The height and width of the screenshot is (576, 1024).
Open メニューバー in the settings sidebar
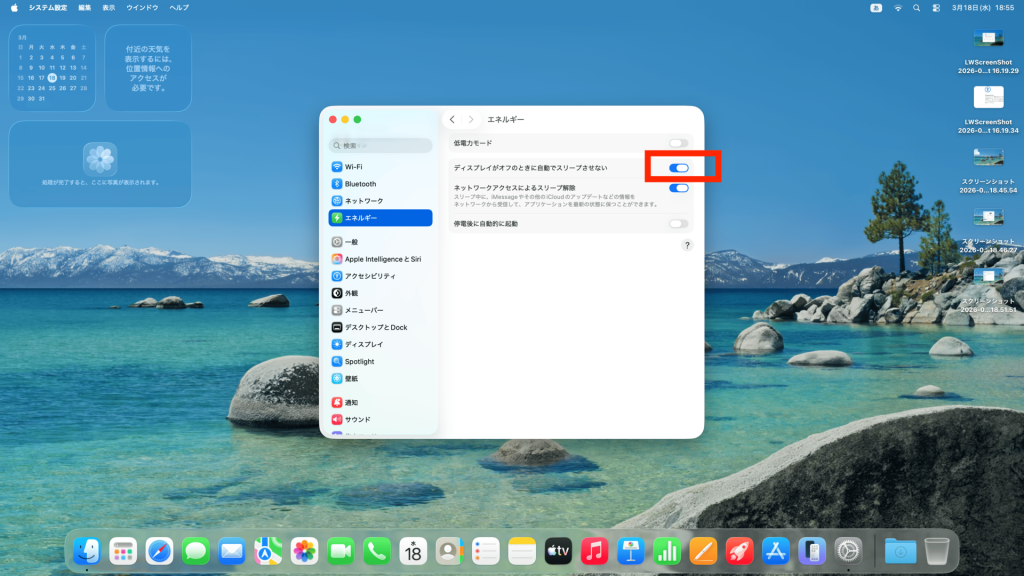(x=380, y=310)
